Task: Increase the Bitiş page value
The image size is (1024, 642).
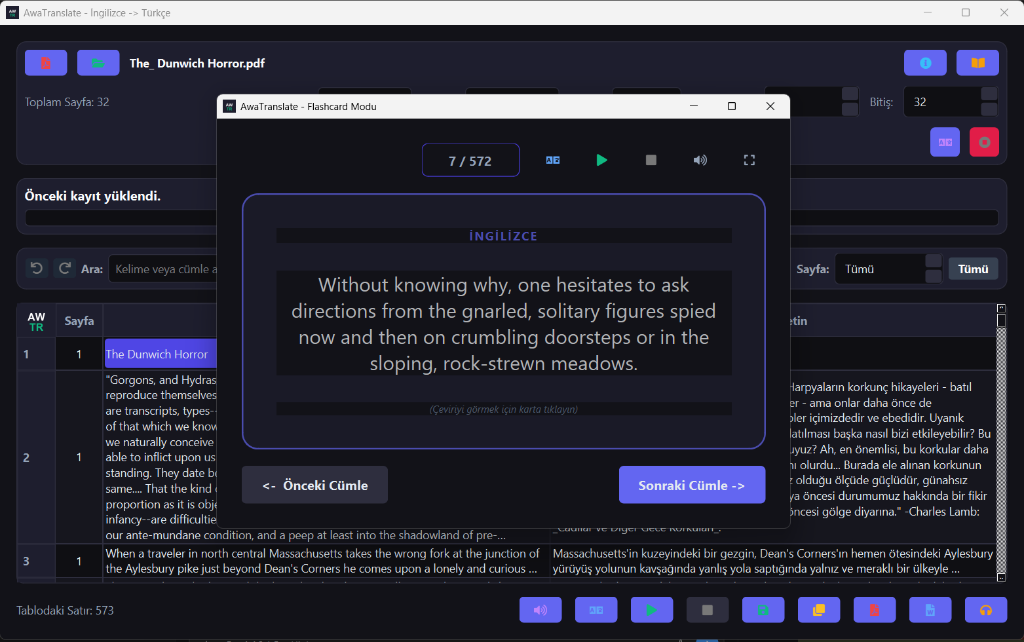Action: tap(989, 94)
